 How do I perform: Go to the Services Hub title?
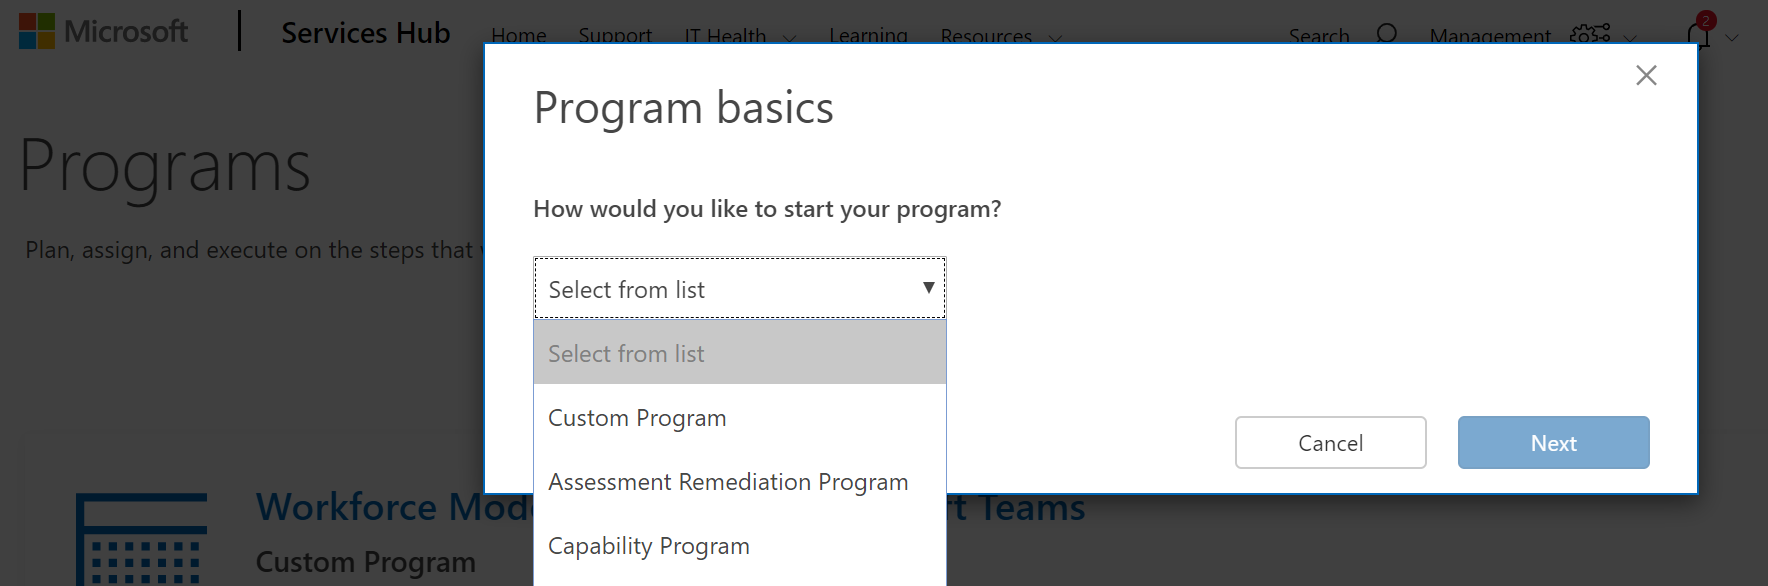(366, 33)
